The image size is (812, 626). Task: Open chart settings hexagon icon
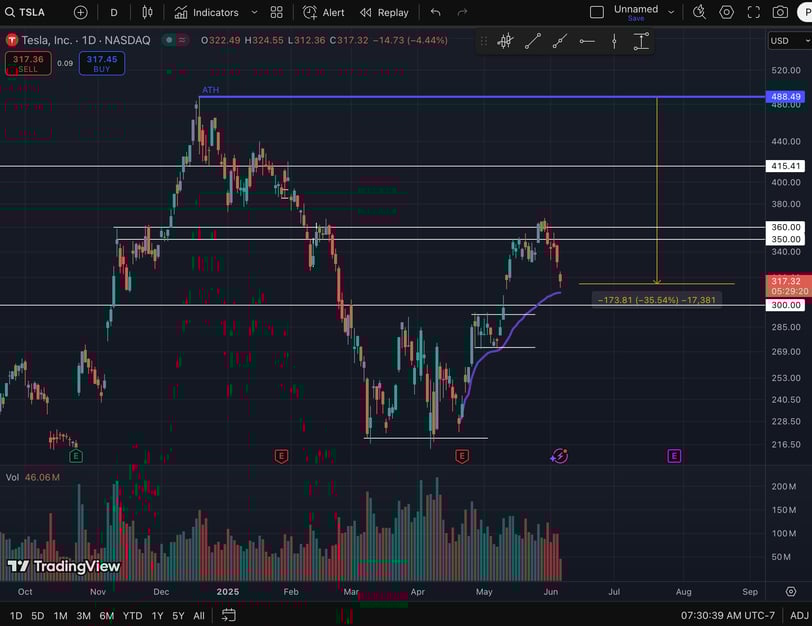pos(727,12)
